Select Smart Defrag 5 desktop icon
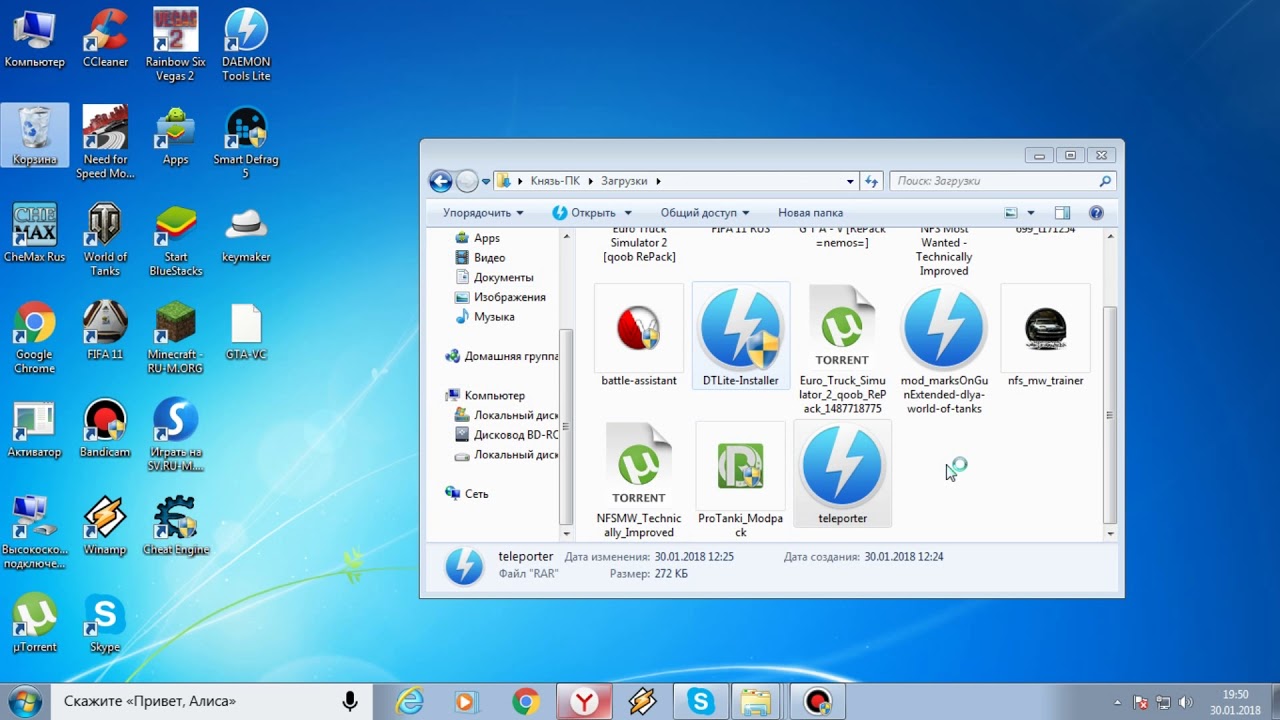The height and width of the screenshot is (720, 1280). pyautogui.click(x=246, y=142)
